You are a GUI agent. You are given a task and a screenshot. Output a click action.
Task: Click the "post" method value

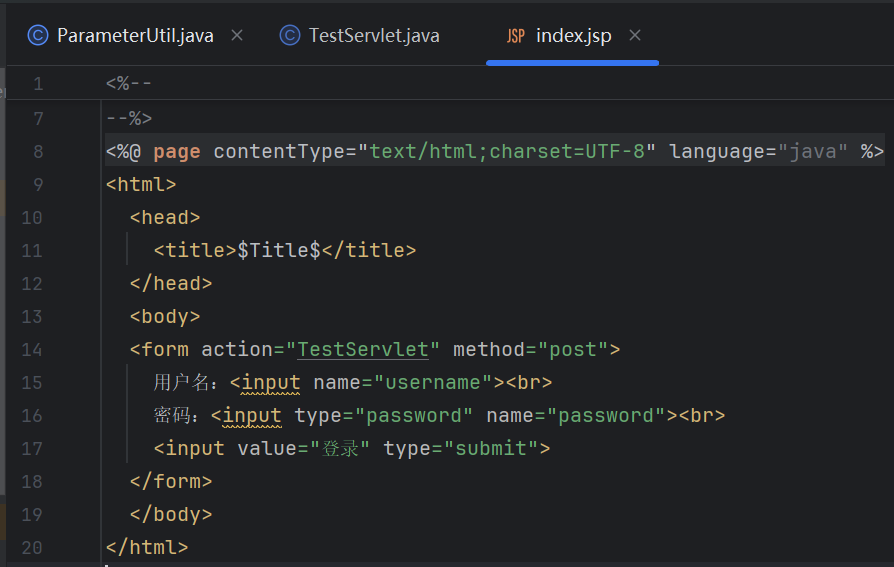point(572,349)
